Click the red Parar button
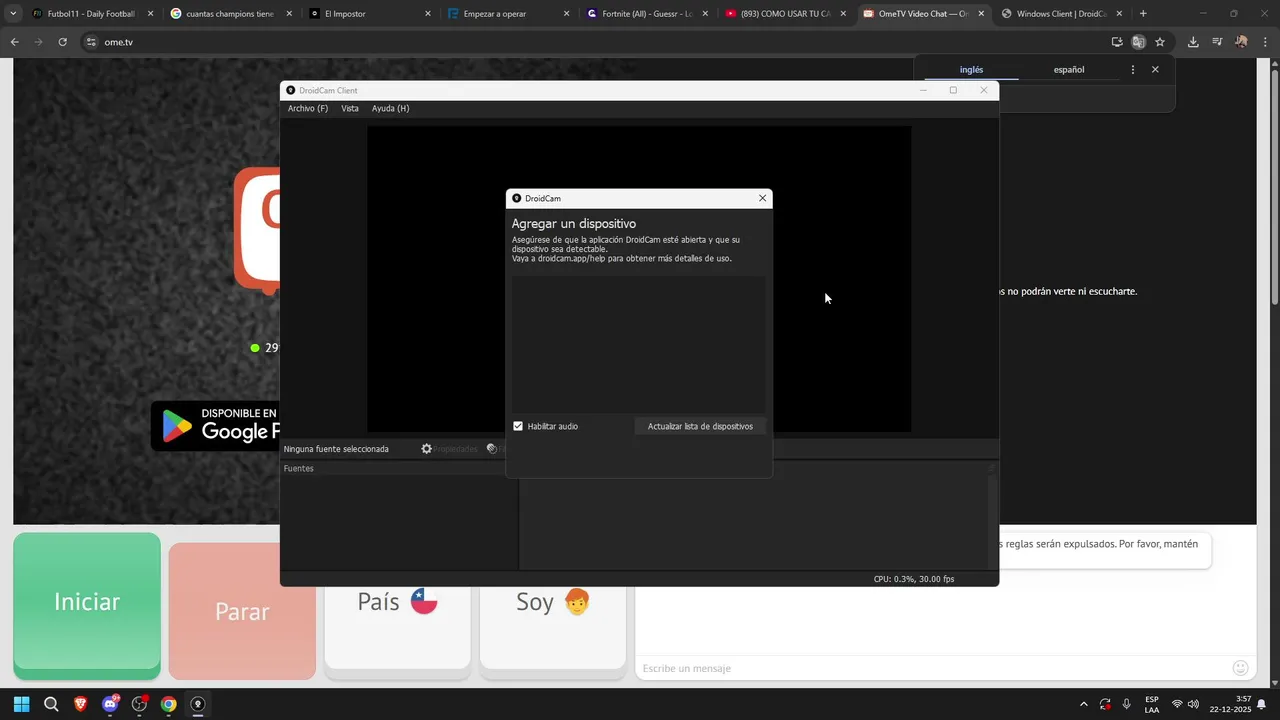 pos(242,611)
